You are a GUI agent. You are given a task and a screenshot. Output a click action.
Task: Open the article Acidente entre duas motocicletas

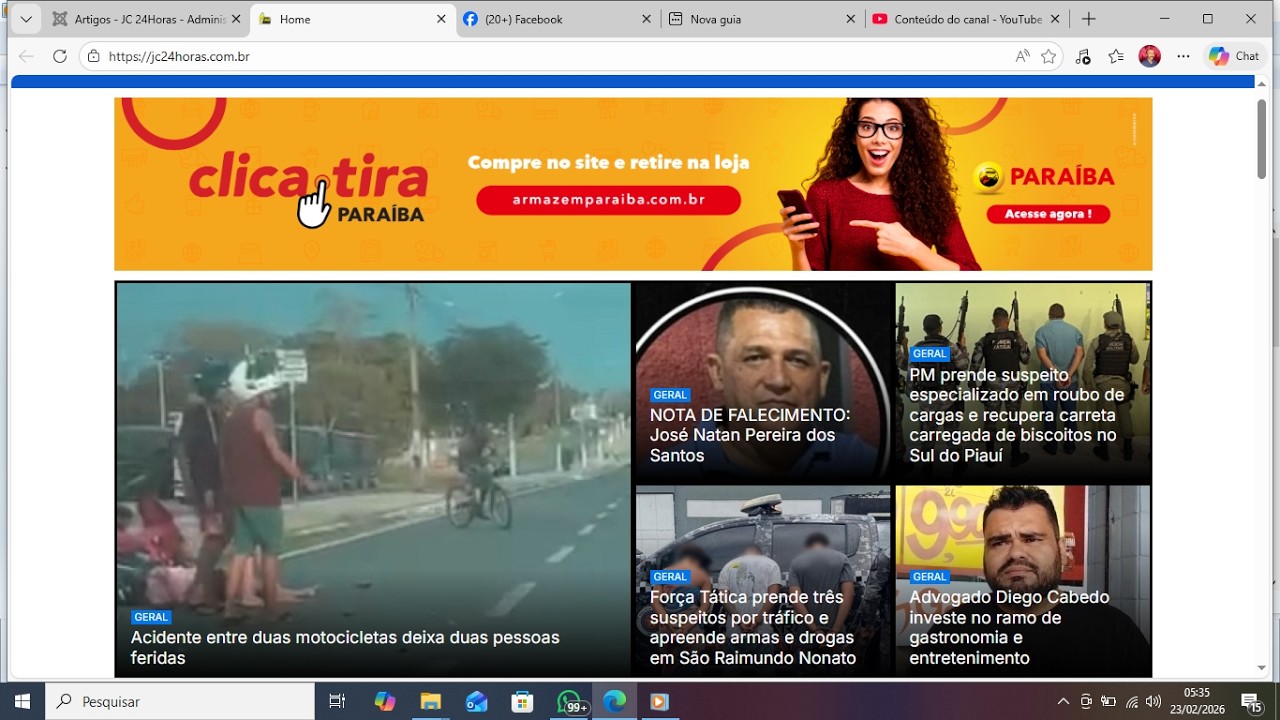345,648
